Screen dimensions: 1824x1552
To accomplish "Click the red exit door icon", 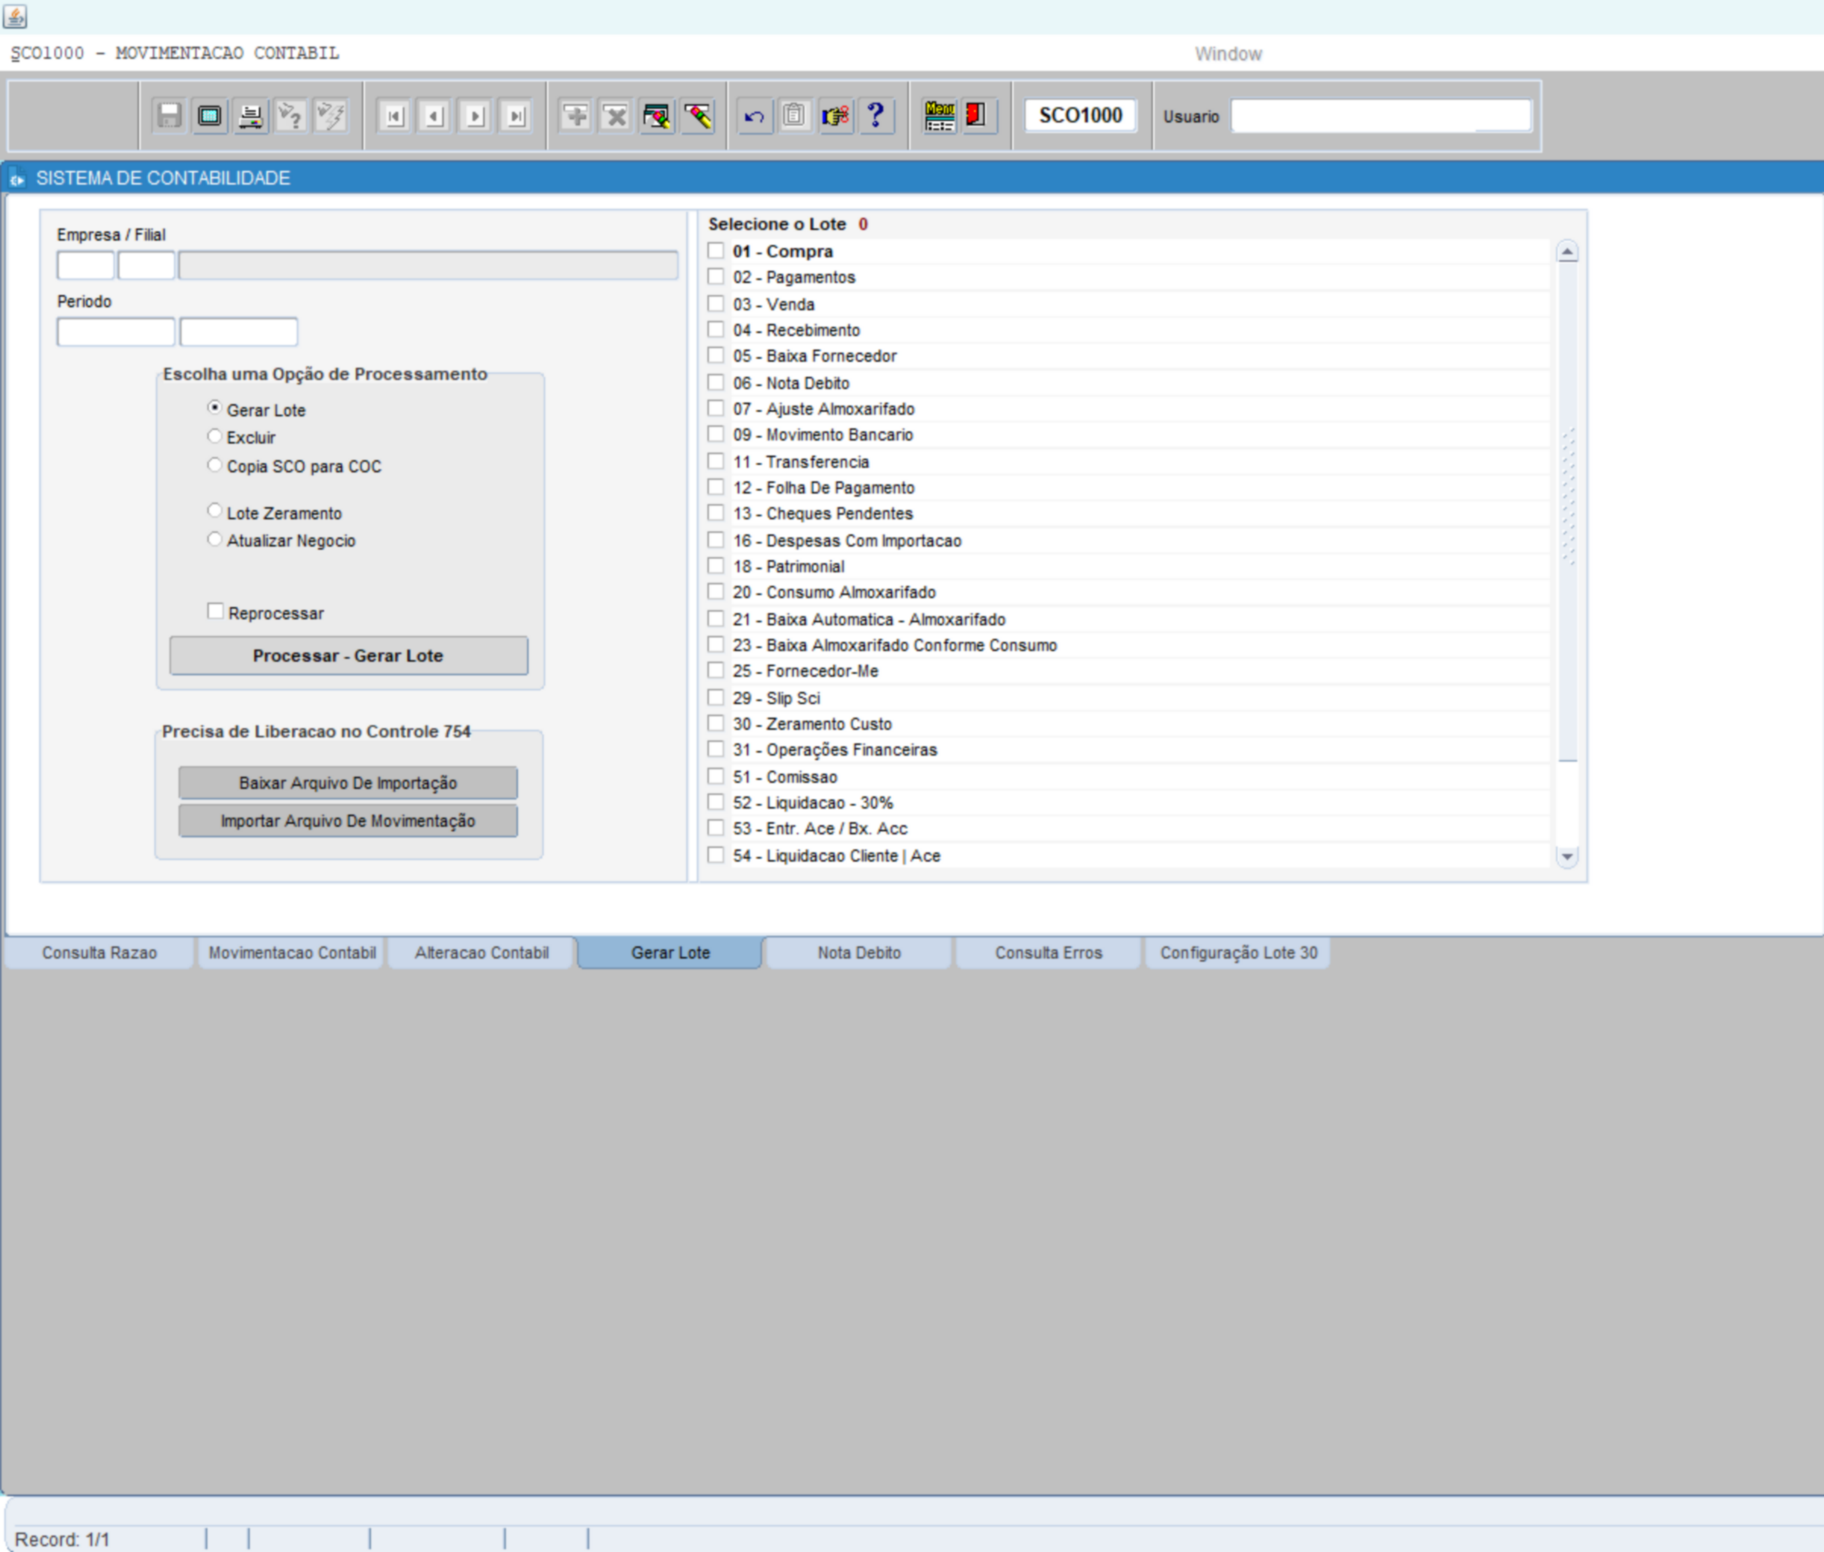I will coord(976,116).
